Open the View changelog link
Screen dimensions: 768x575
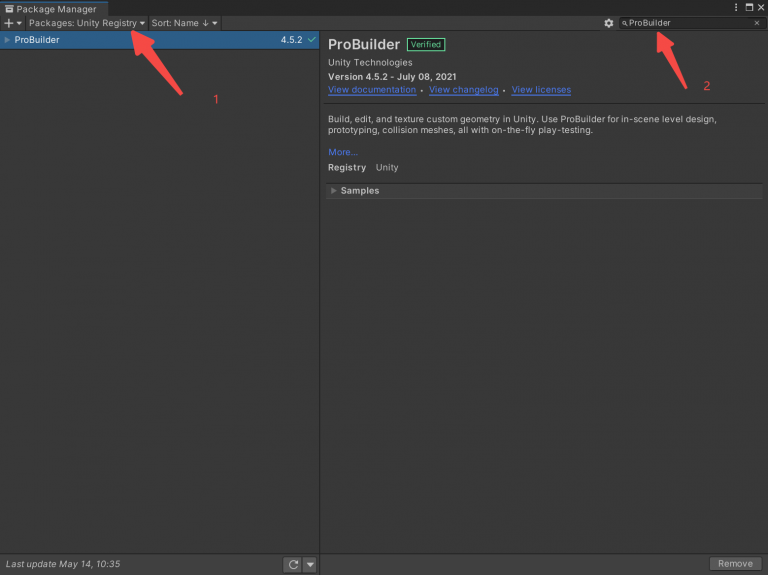(464, 90)
